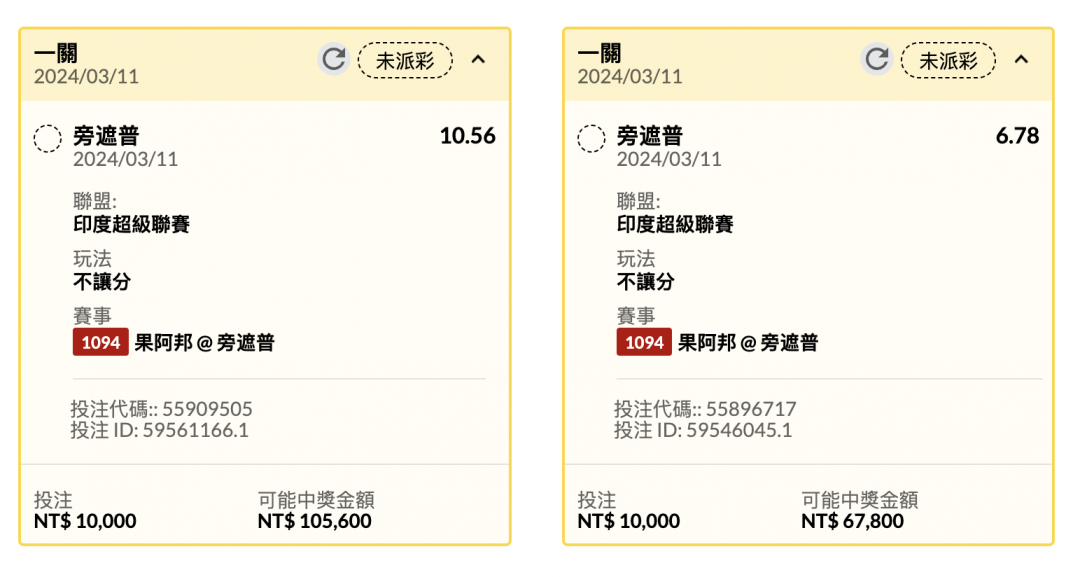Click bet code 55896717
This screenshot has height=577, width=1080.
[751, 409]
